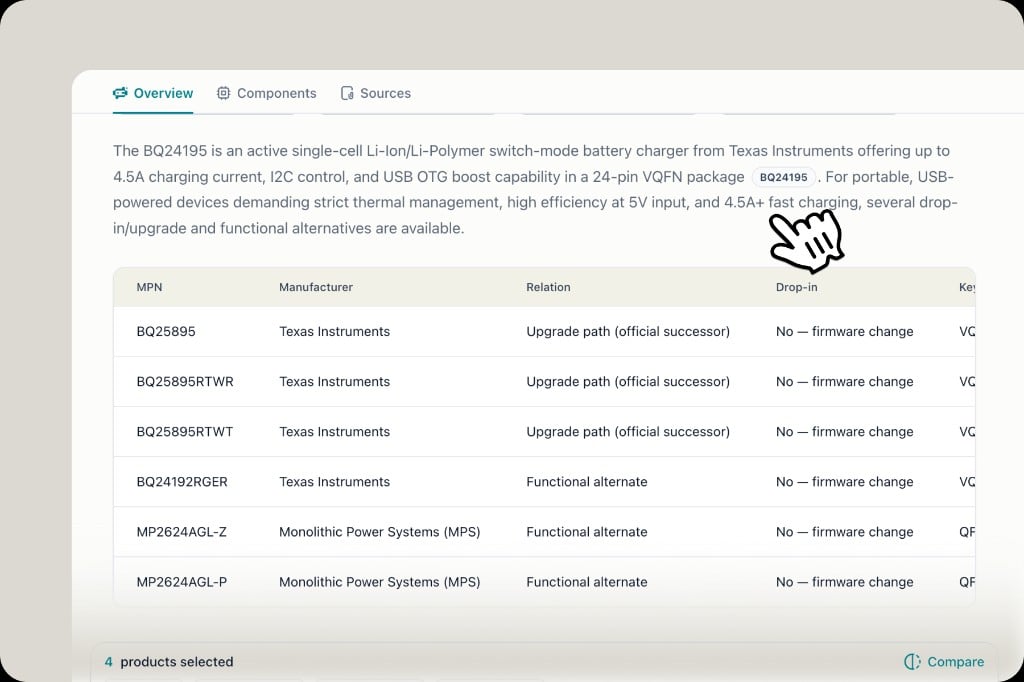Select the BQ24192RGER part number

tap(182, 481)
